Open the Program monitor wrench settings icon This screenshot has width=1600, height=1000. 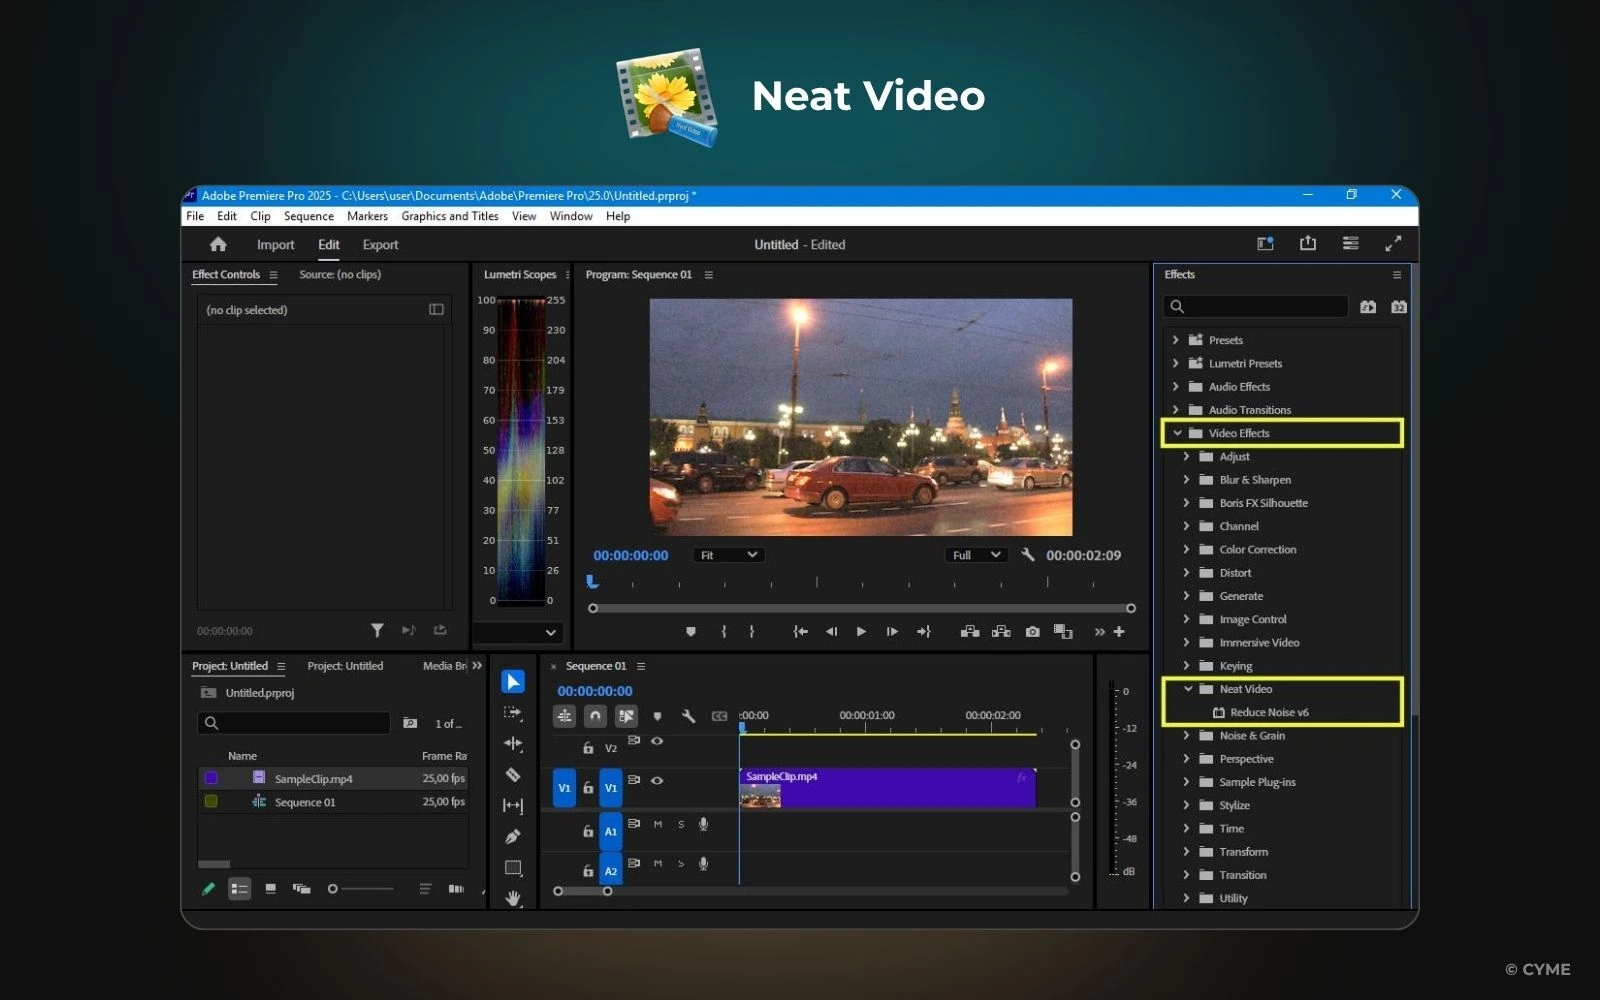(1028, 554)
